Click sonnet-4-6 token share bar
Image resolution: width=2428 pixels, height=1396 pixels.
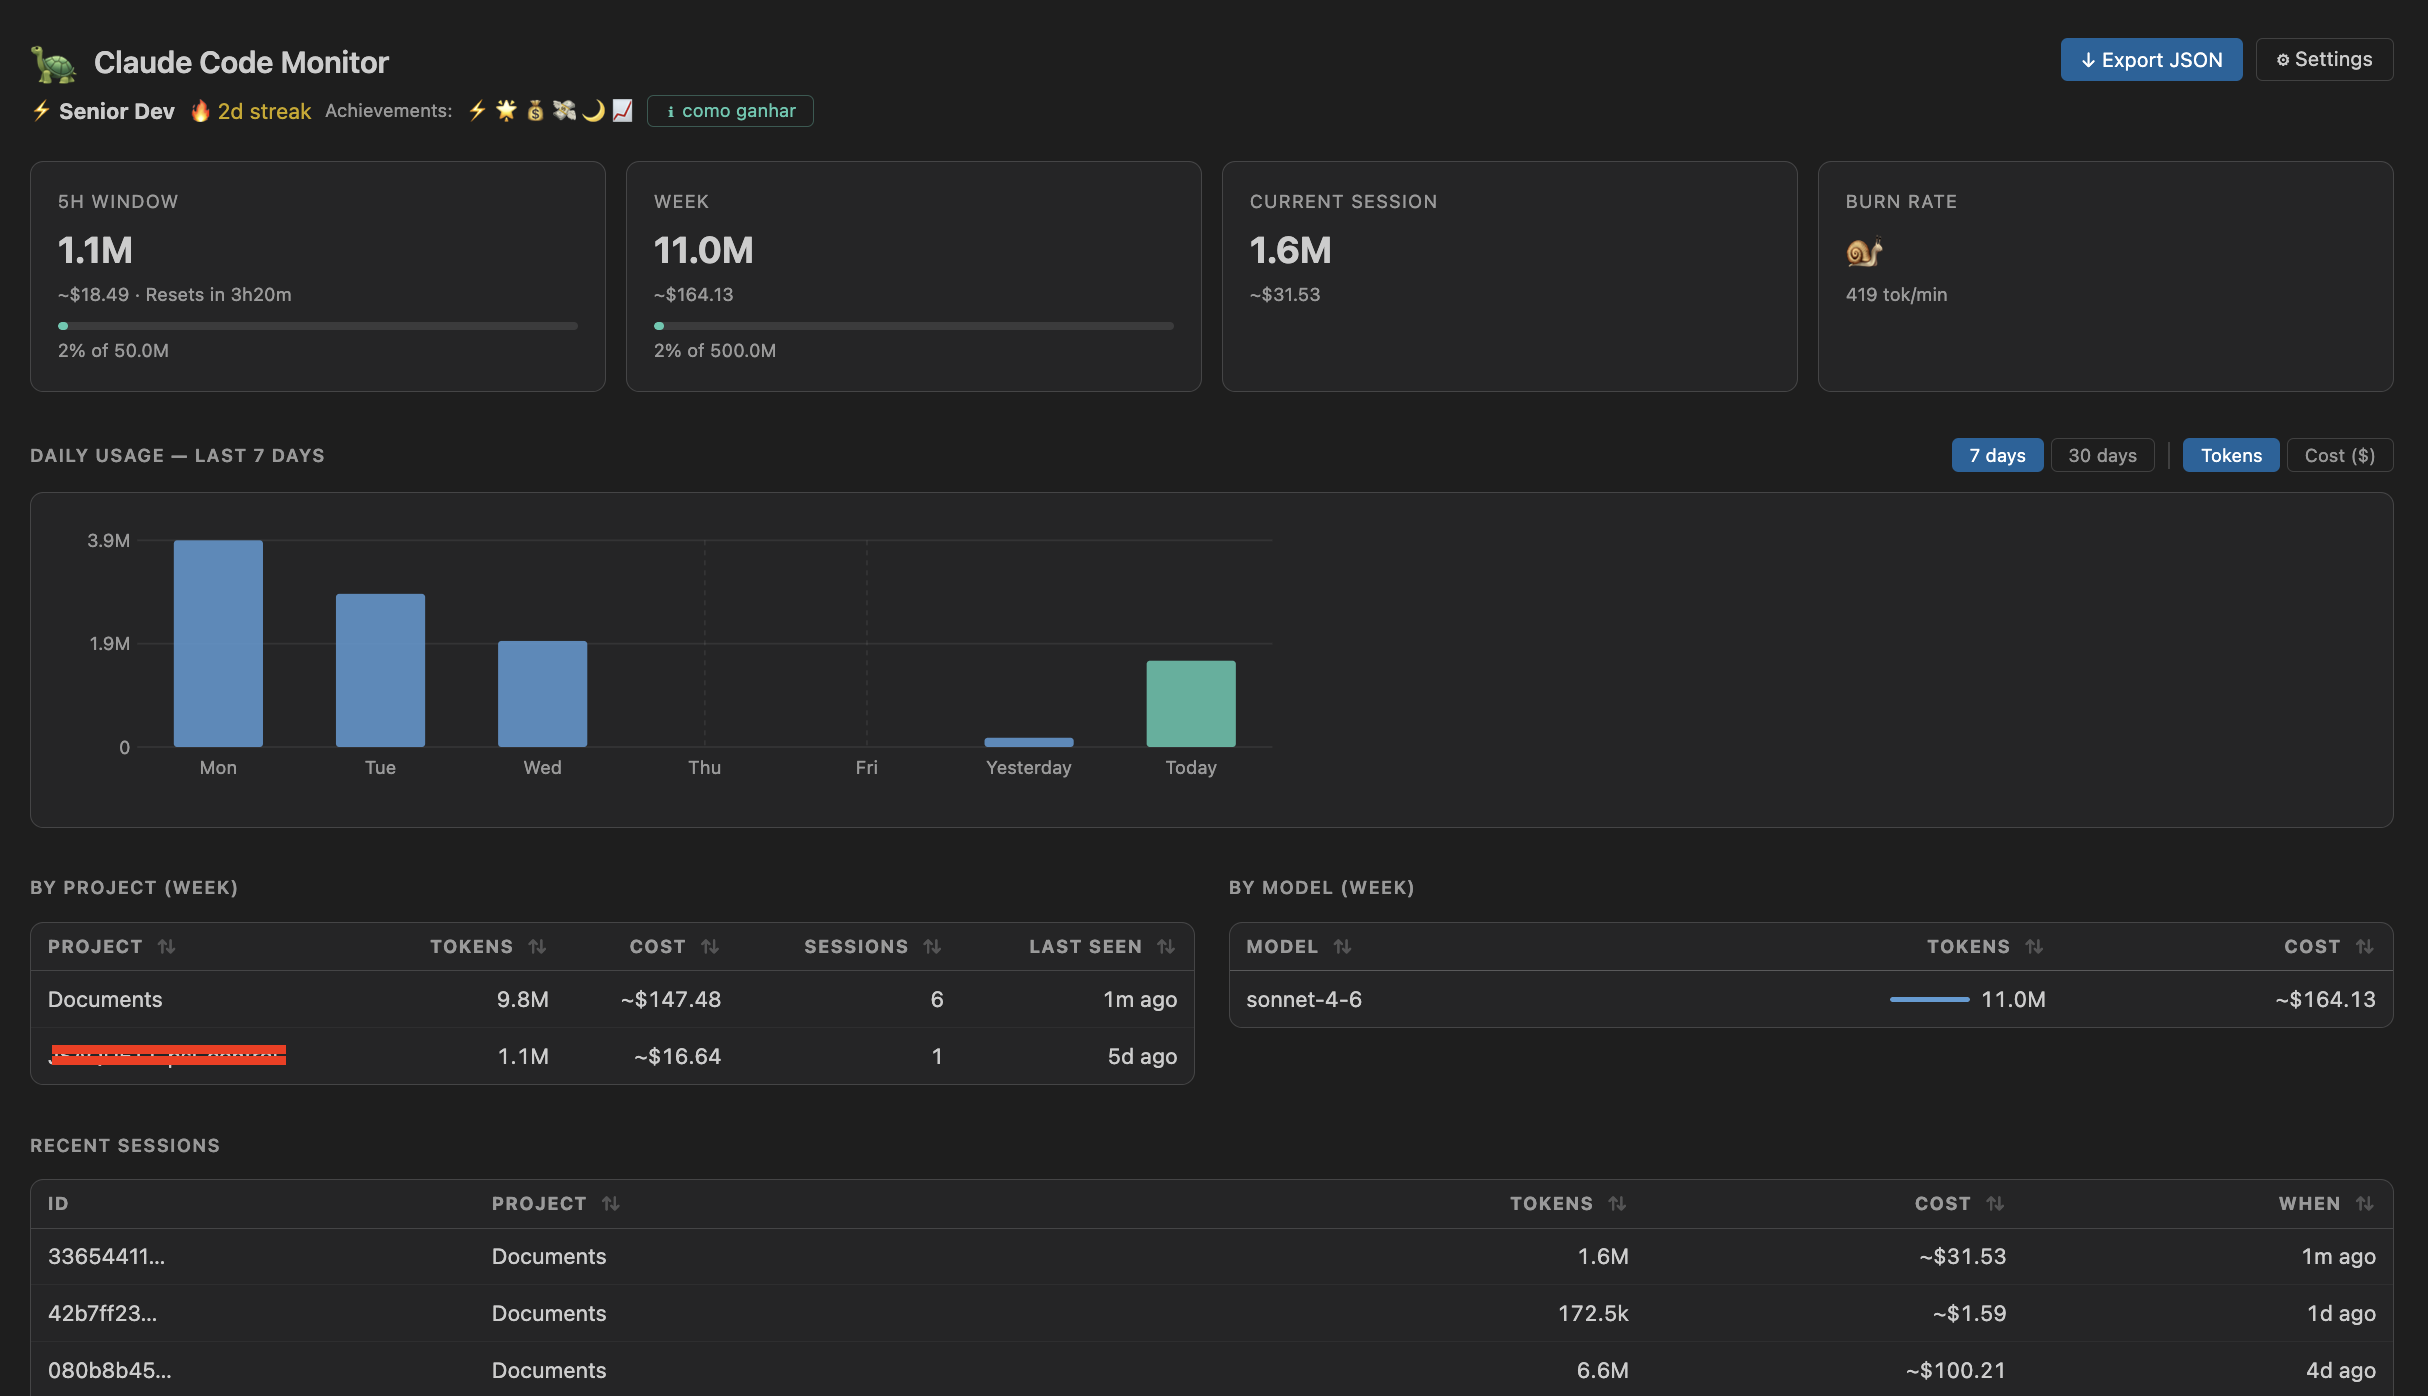click(1929, 1000)
